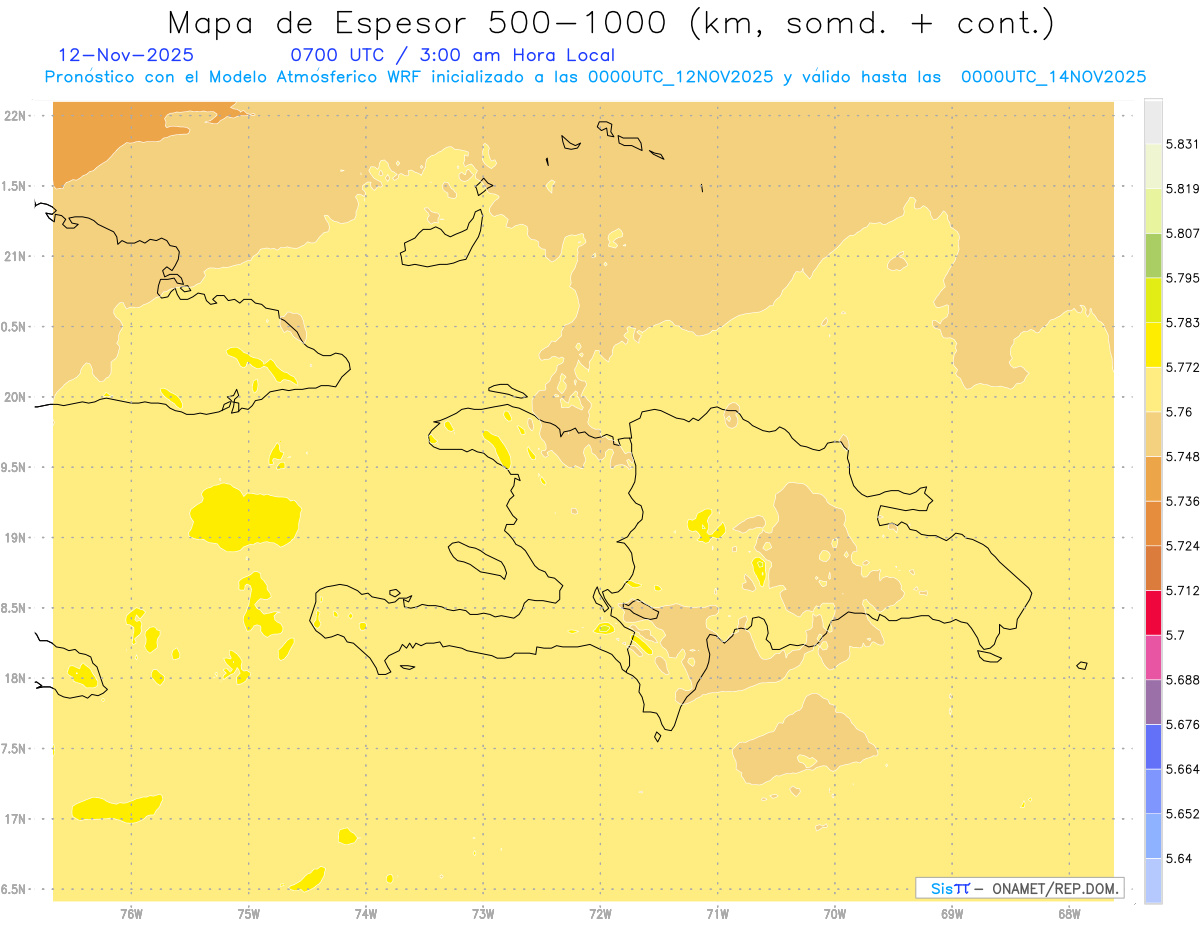Click the dark orange swatch between 5.712 and 5.724
This screenshot has height=927, width=1200.
tap(1153, 568)
